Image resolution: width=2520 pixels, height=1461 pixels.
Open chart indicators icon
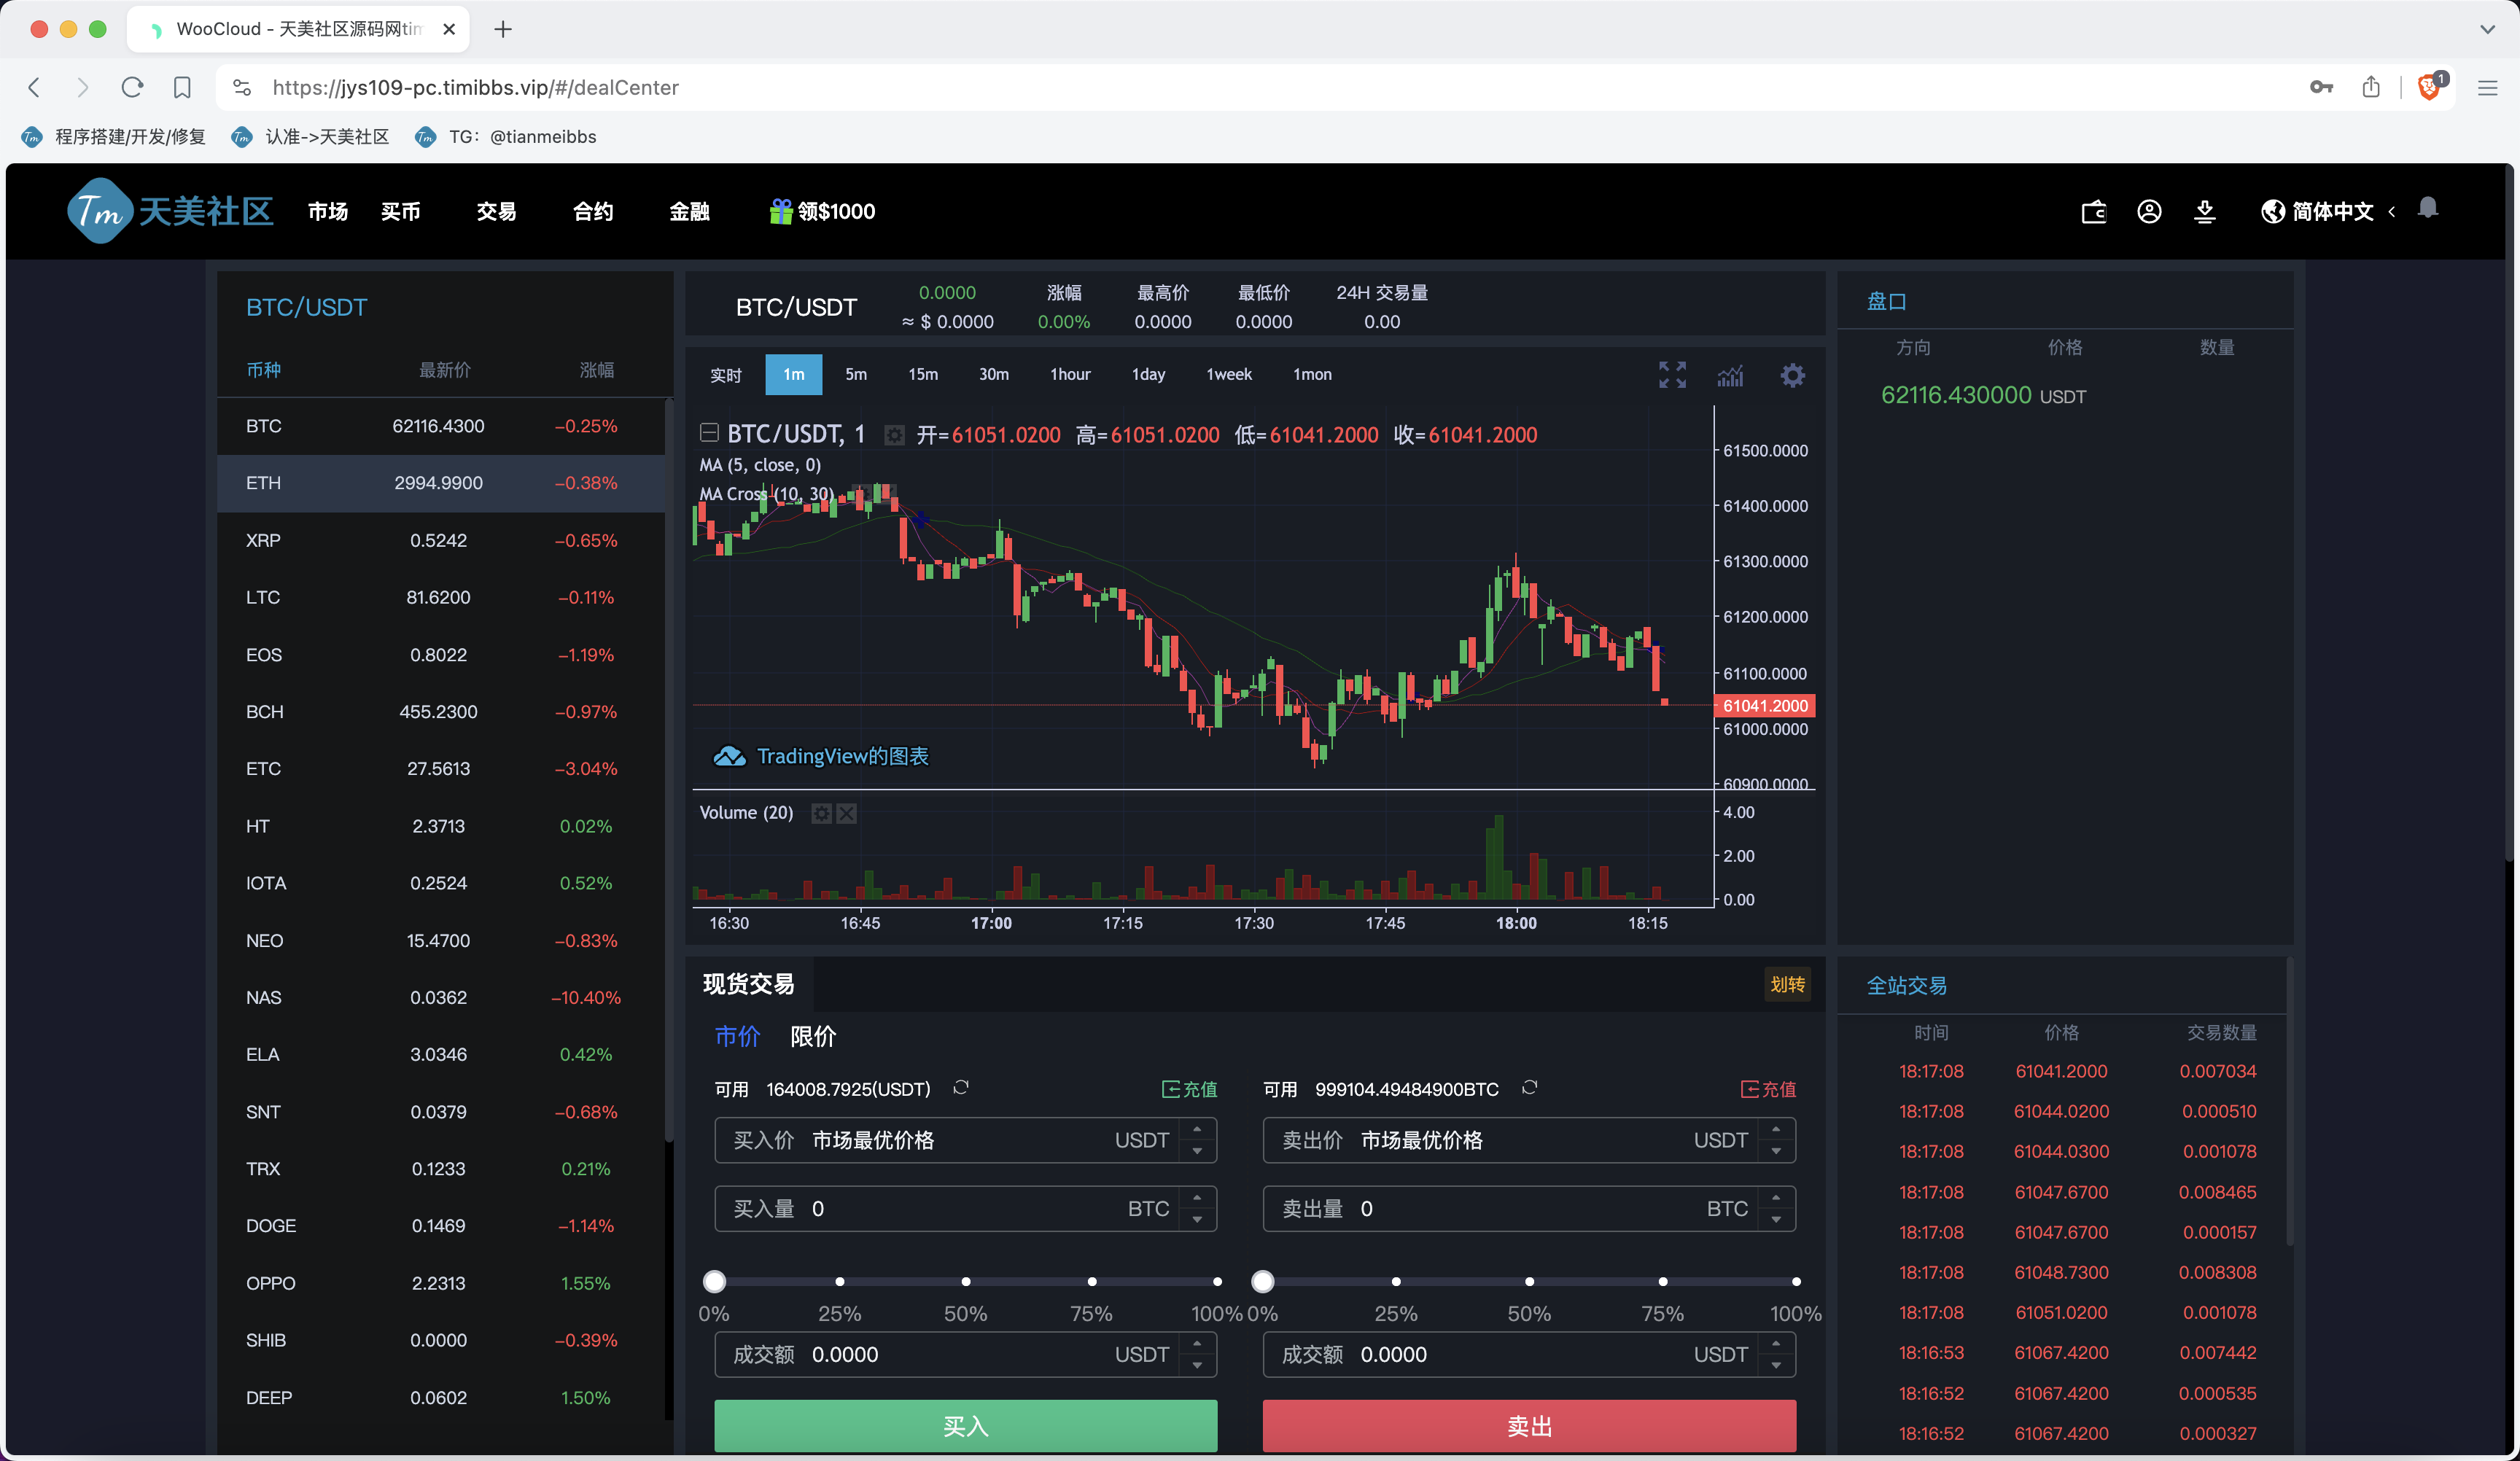pyautogui.click(x=1730, y=376)
